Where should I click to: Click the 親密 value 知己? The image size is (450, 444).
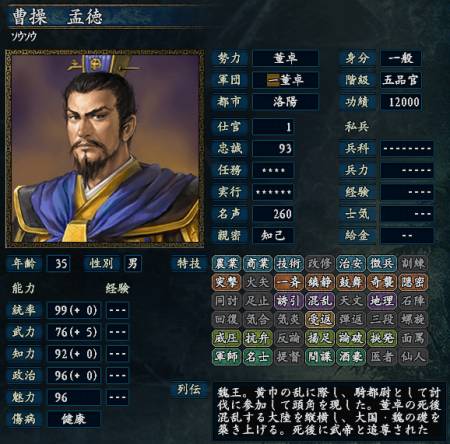tap(273, 235)
